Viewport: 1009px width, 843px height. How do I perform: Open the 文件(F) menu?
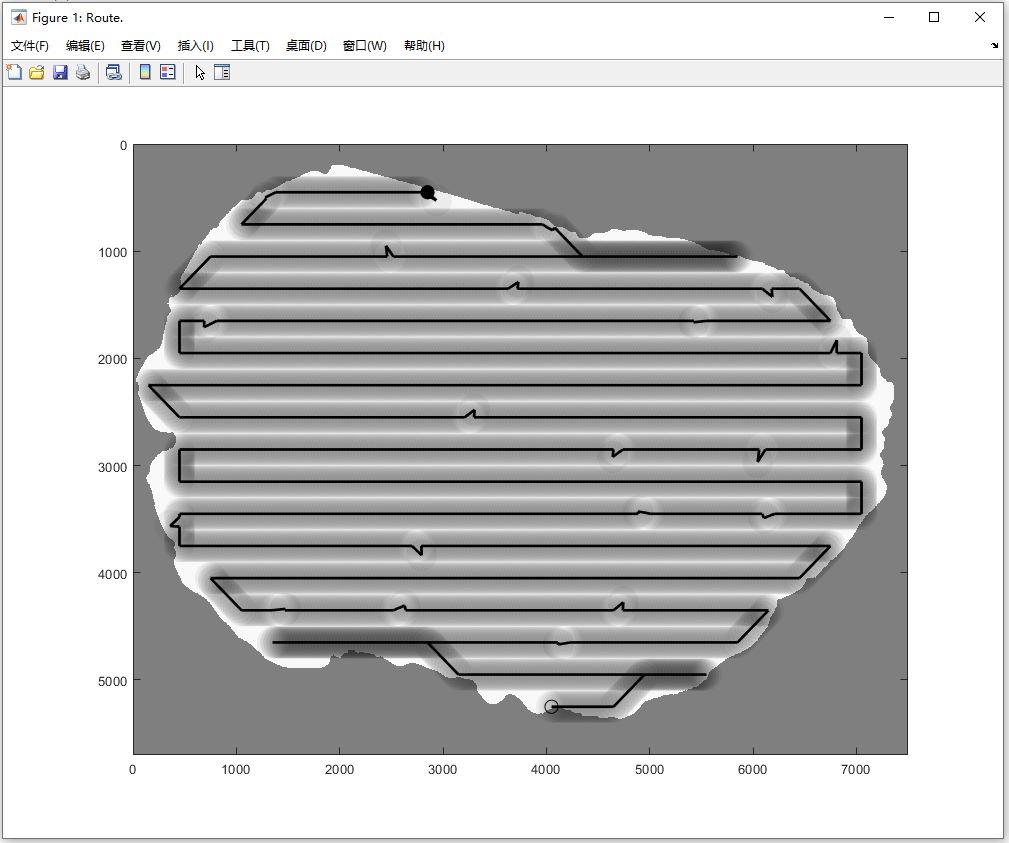click(30, 46)
